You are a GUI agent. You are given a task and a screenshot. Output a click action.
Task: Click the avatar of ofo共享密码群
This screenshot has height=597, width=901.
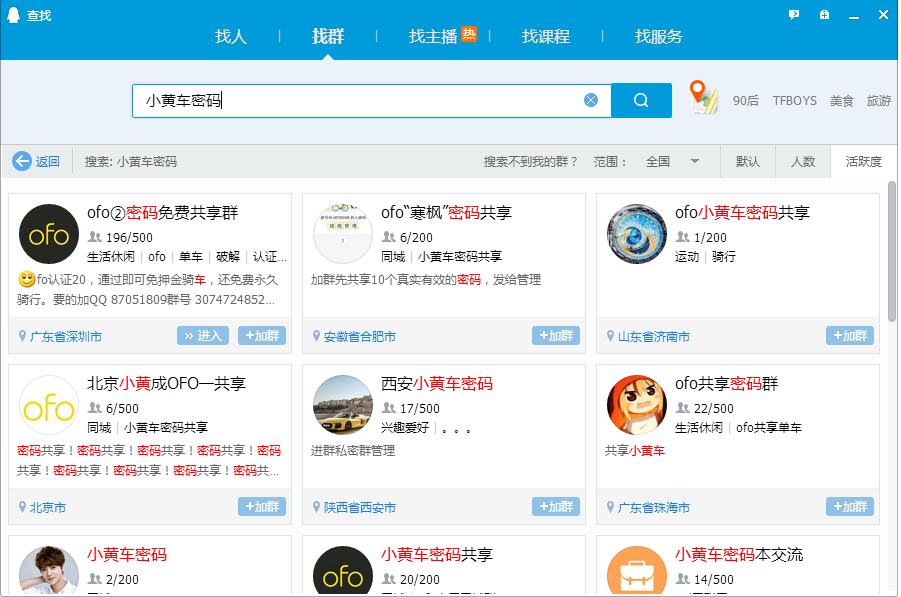[637, 405]
